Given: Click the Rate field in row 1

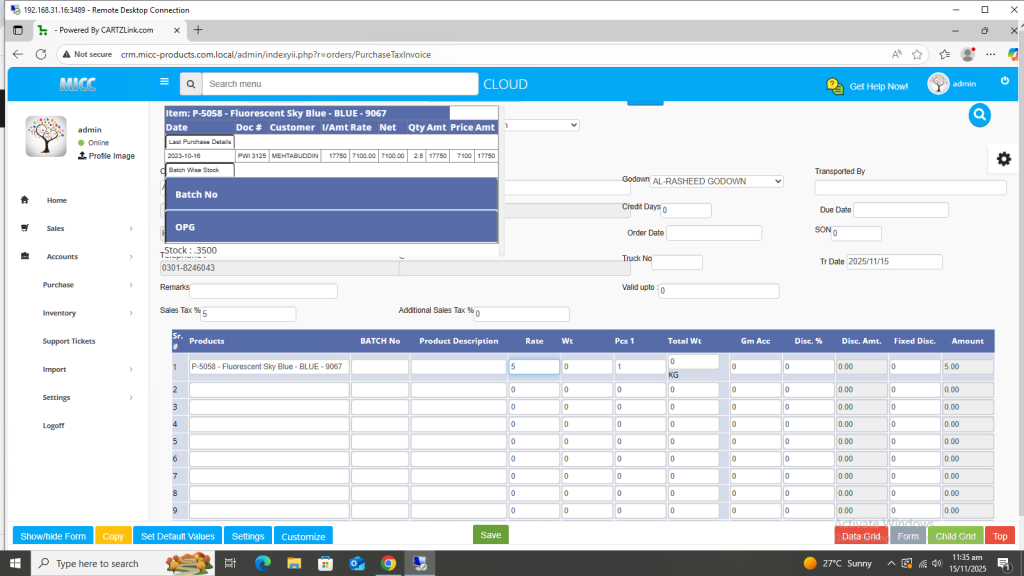Looking at the screenshot, I should click(x=534, y=367).
